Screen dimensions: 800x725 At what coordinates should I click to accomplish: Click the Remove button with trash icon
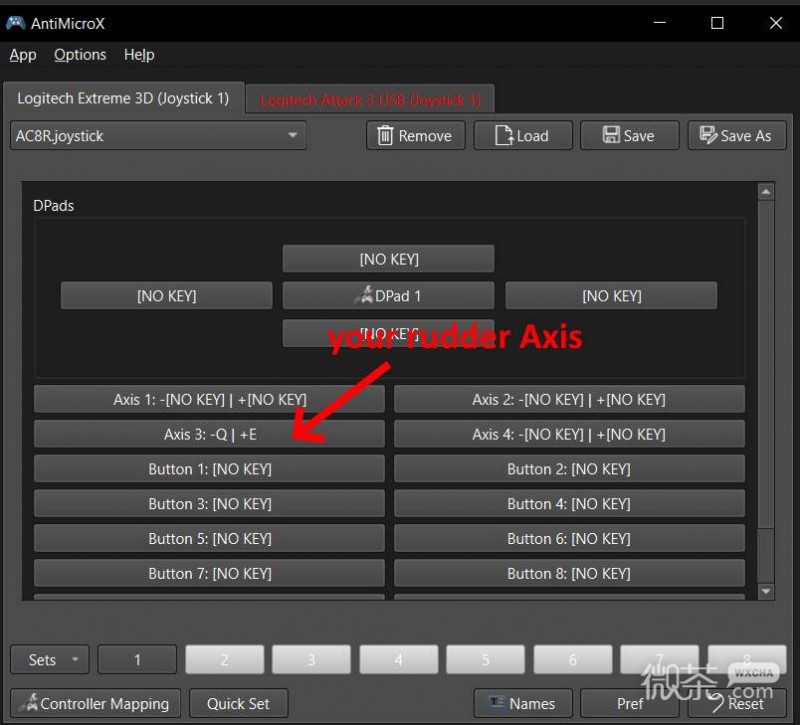pyautogui.click(x=415, y=136)
